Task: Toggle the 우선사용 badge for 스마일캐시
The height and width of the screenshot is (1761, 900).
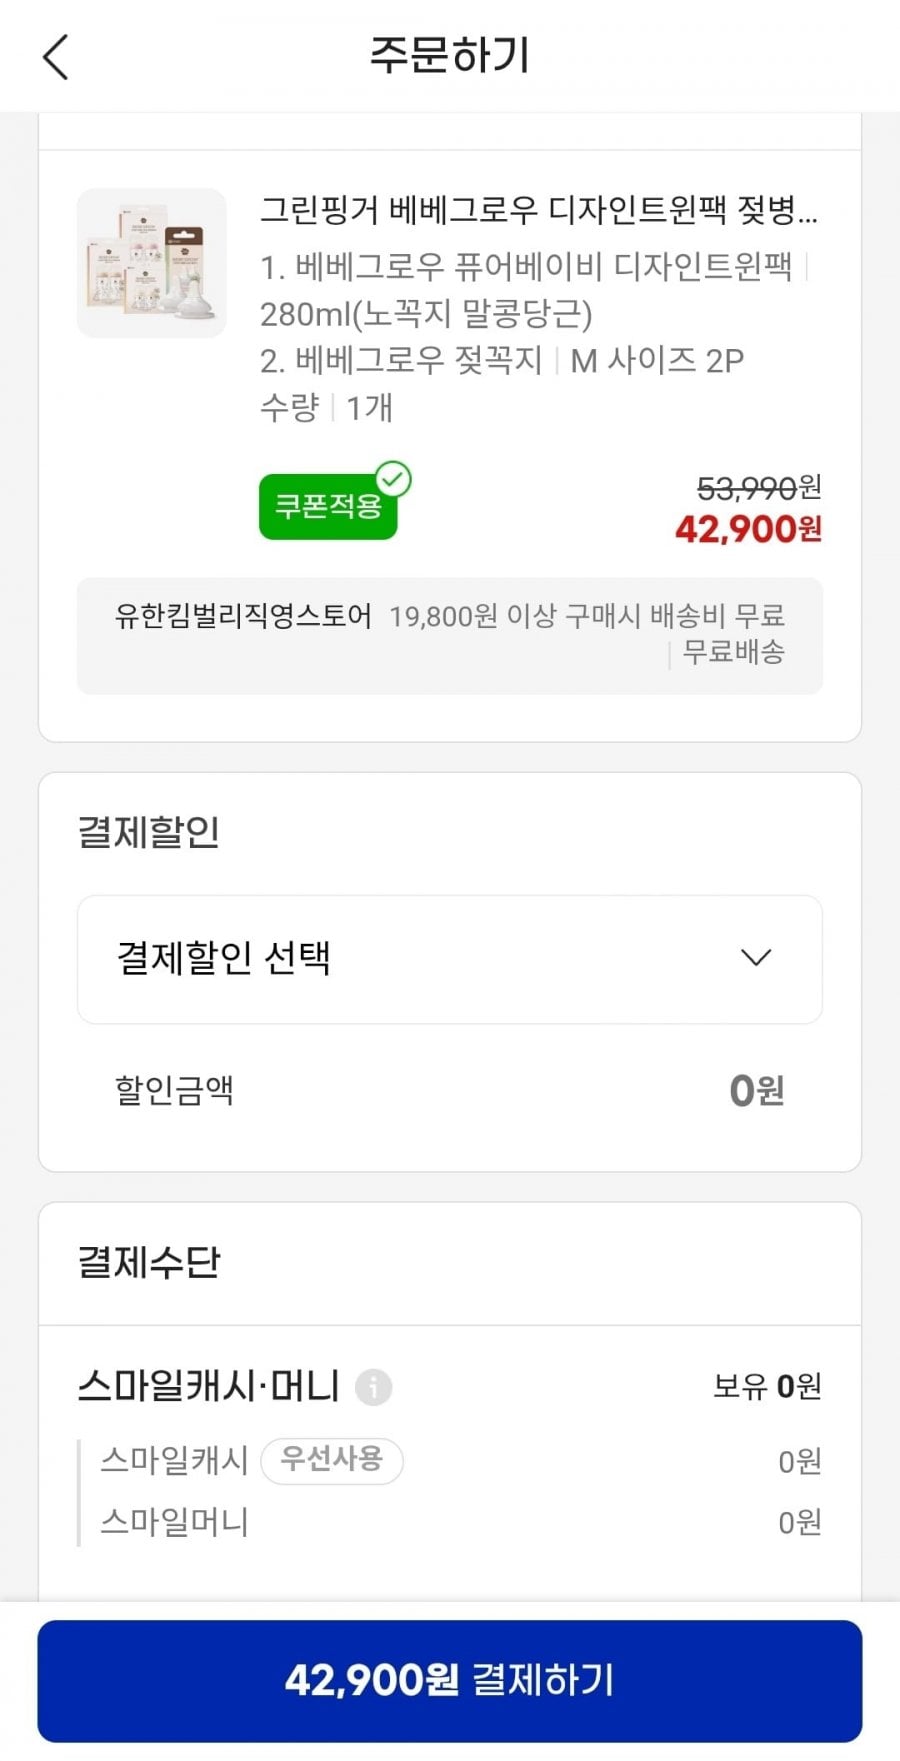Action: 331,1460
